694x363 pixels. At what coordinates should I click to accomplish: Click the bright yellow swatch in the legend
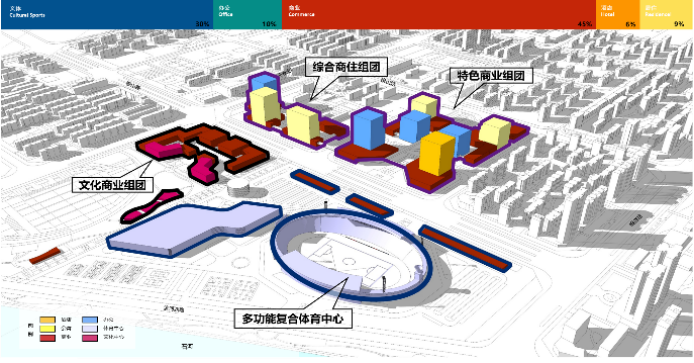point(47,329)
